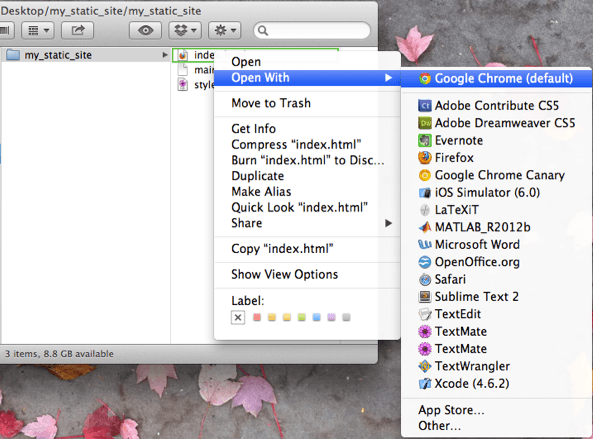
Task: Apply the green label color
Action: click(301, 317)
